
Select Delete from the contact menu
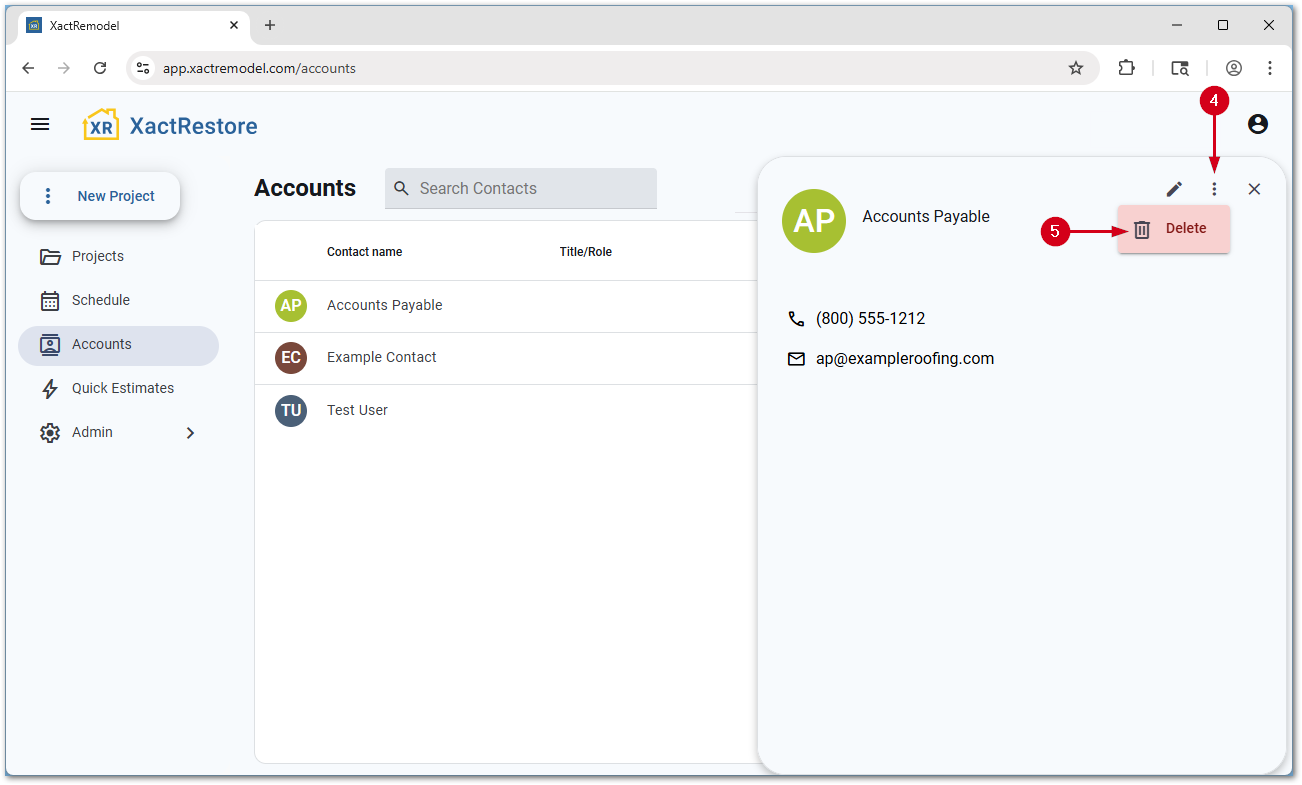(x=1173, y=229)
